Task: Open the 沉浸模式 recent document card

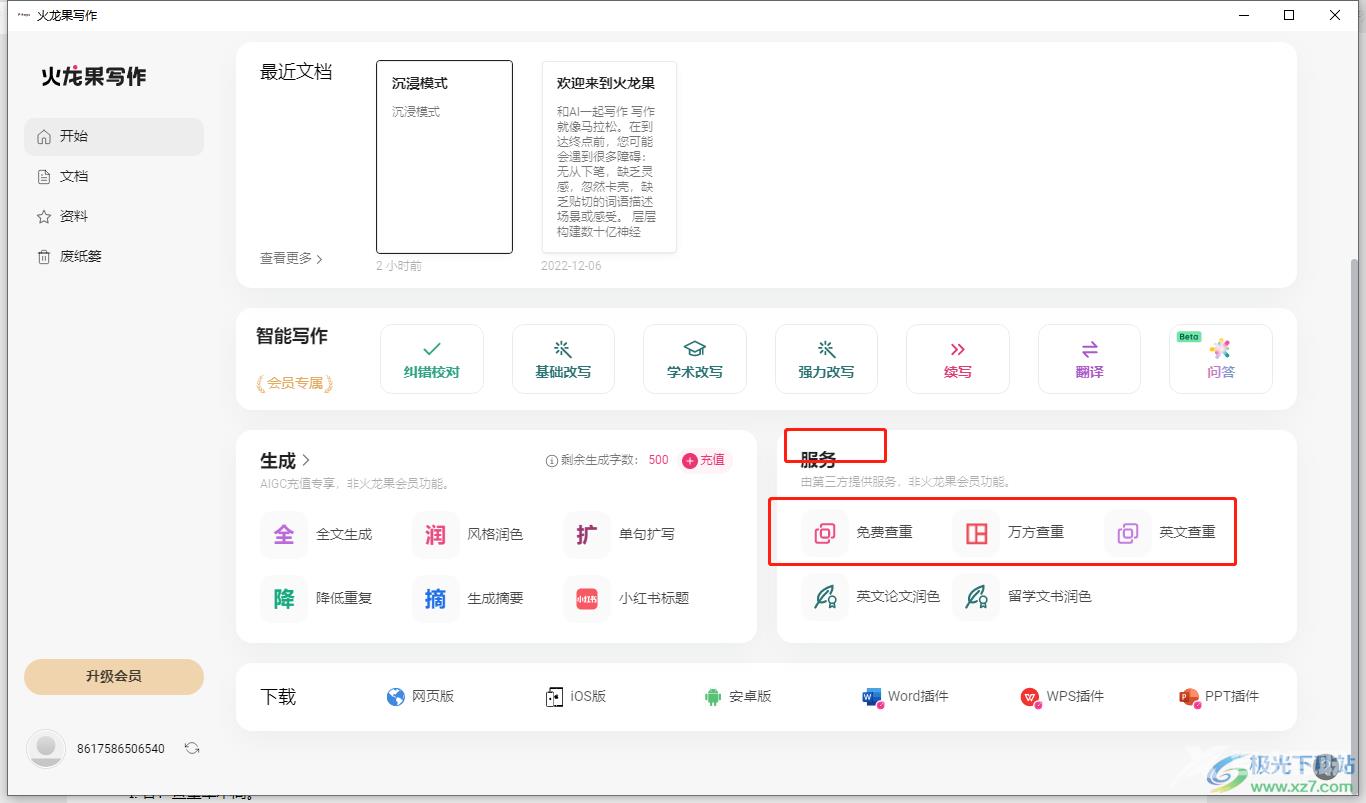Action: click(x=444, y=157)
